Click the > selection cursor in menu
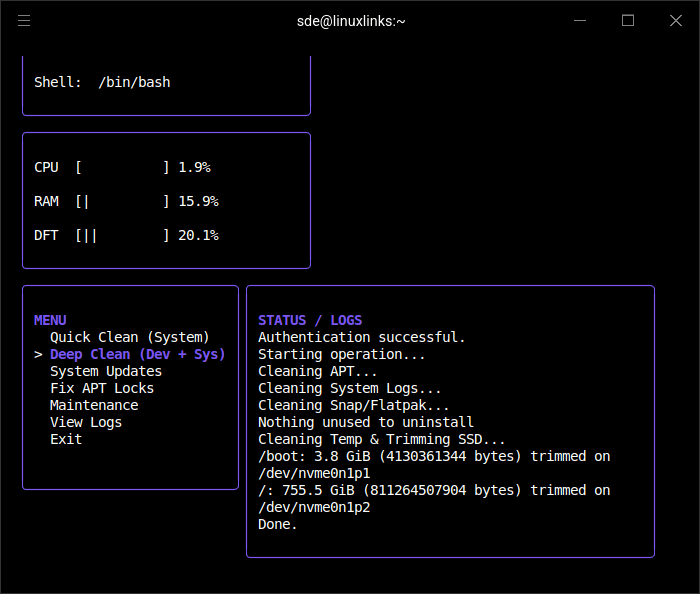 [38, 355]
